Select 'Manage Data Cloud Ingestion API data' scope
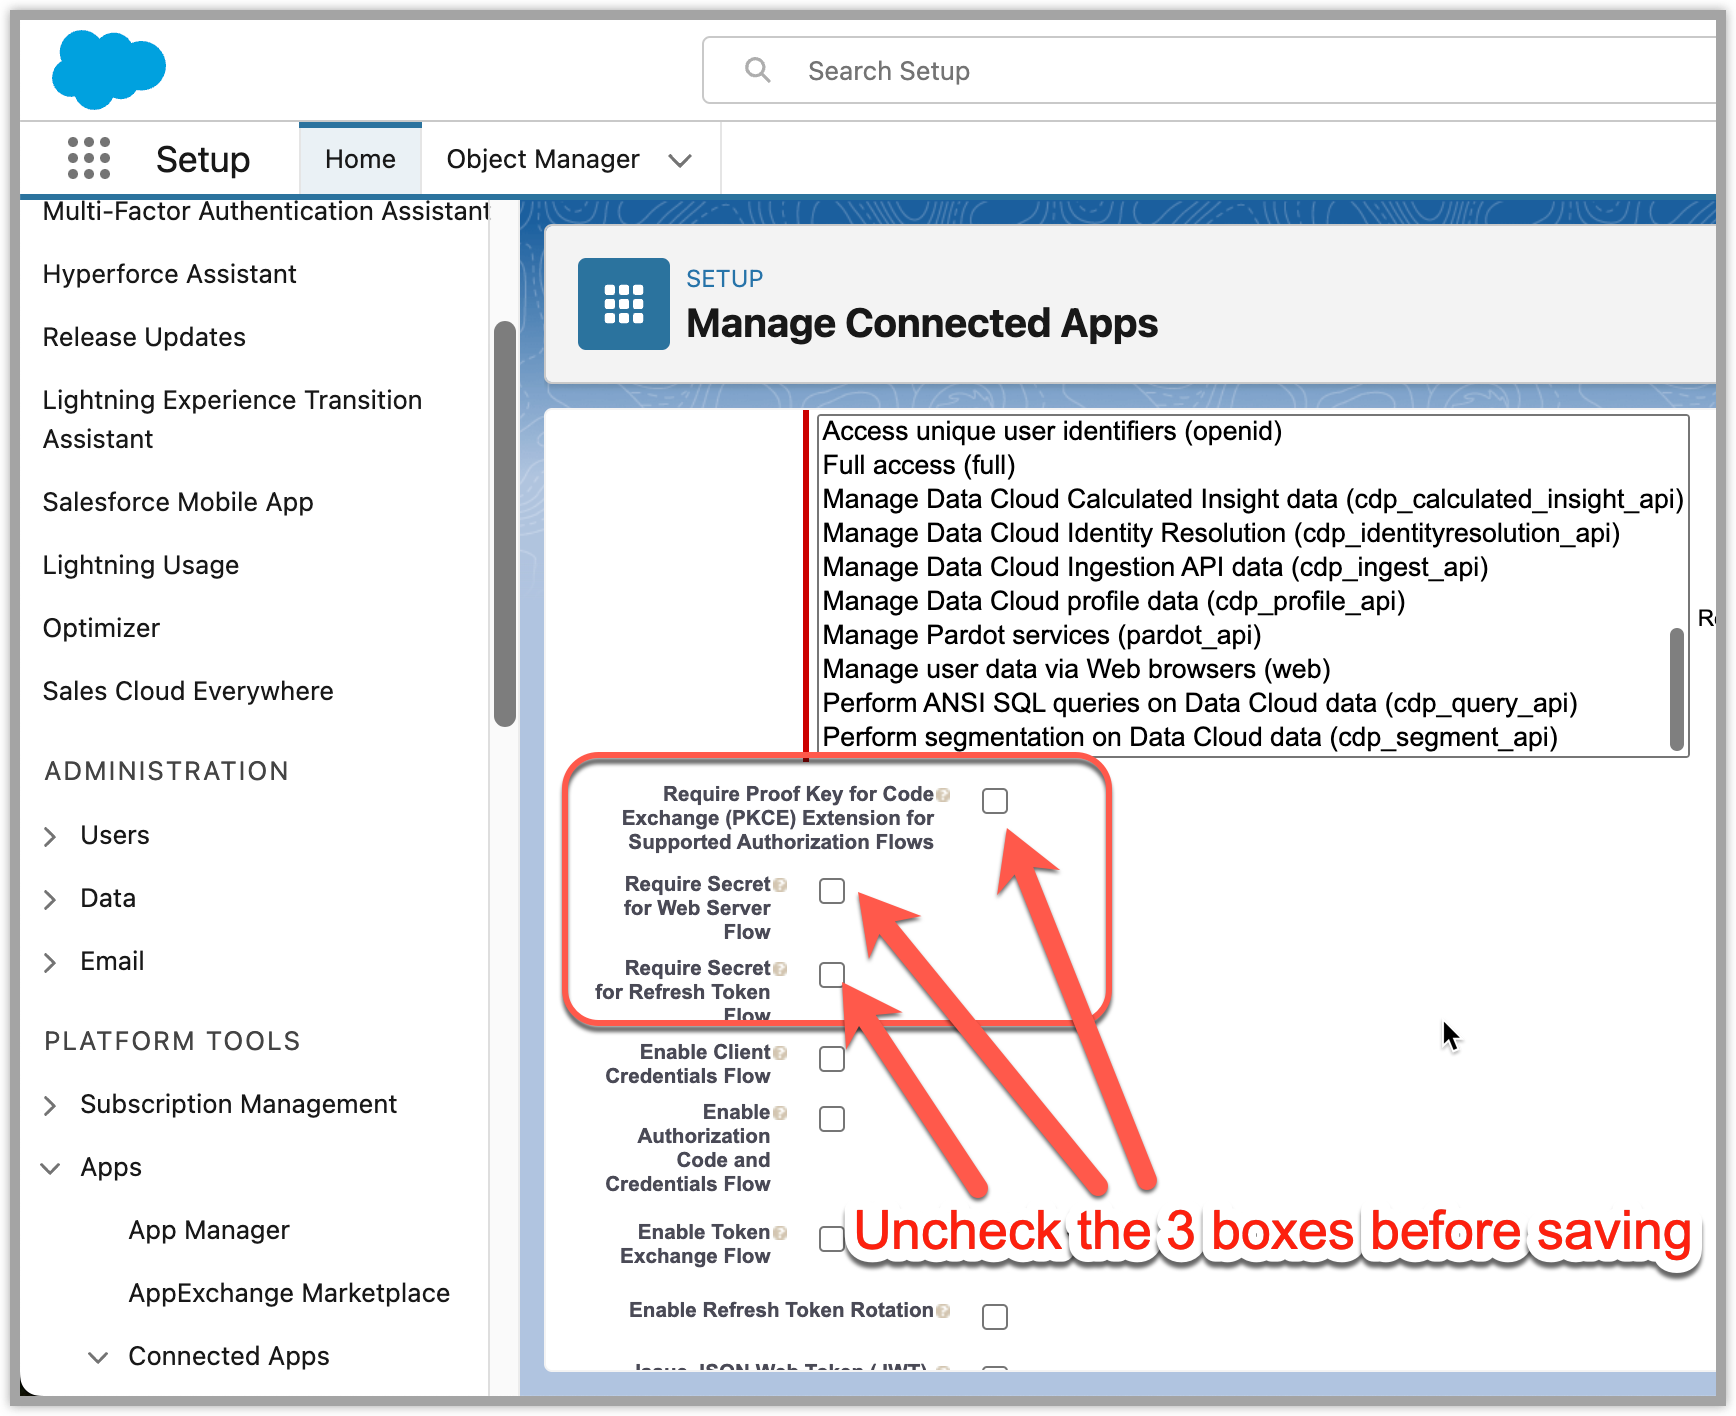The image size is (1736, 1416). pos(1155,567)
